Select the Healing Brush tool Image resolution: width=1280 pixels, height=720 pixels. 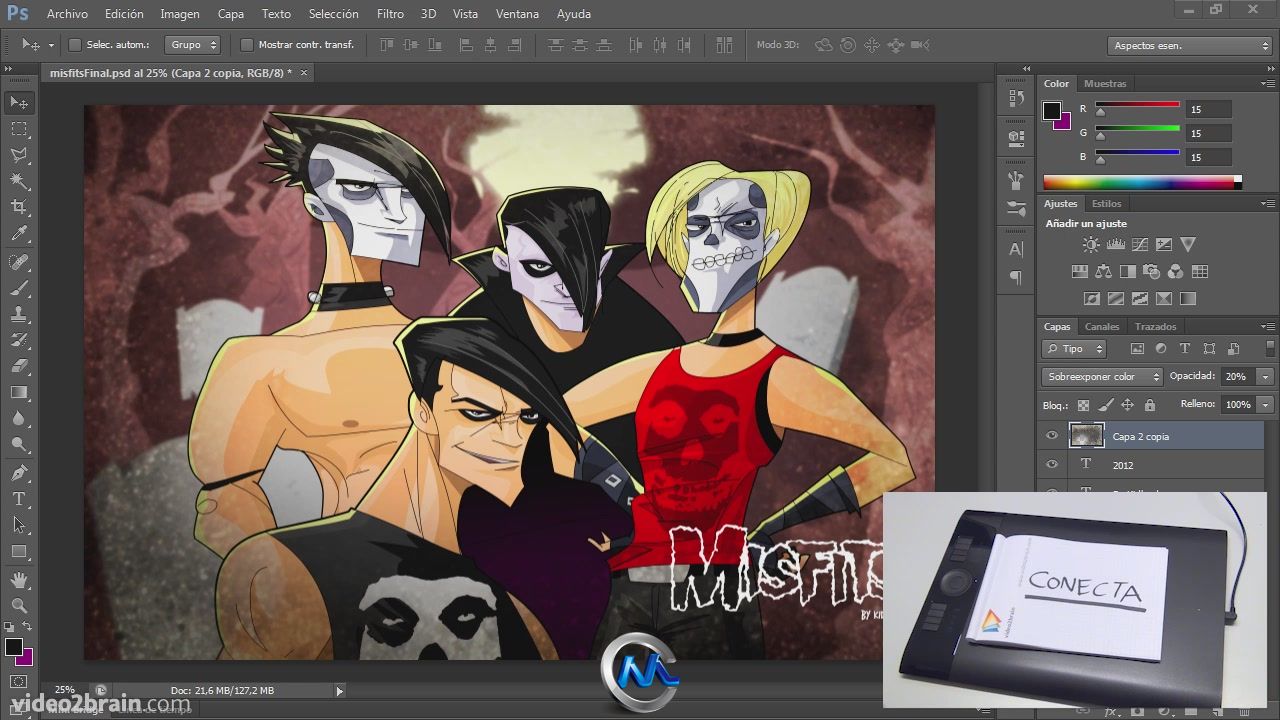point(19,262)
